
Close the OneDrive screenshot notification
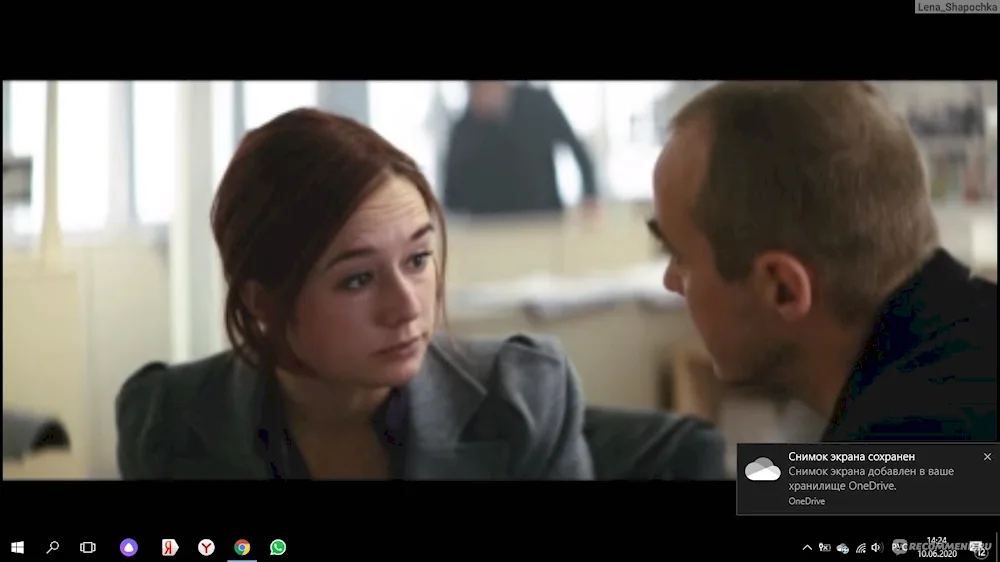tap(987, 457)
